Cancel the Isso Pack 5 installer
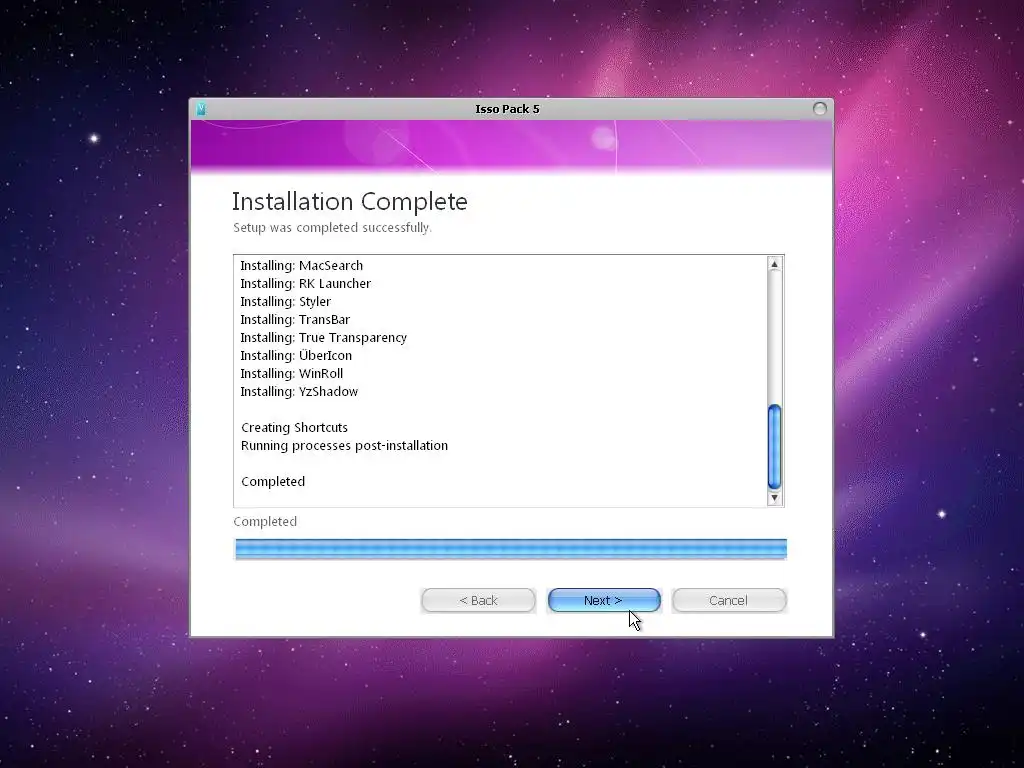The image size is (1024, 768). pos(729,600)
